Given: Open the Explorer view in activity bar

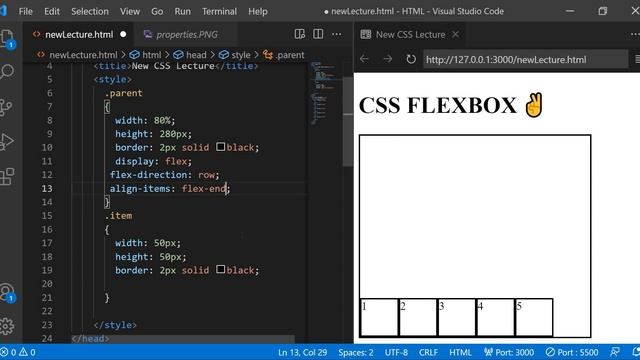Looking at the screenshot, I should tap(7, 39).
